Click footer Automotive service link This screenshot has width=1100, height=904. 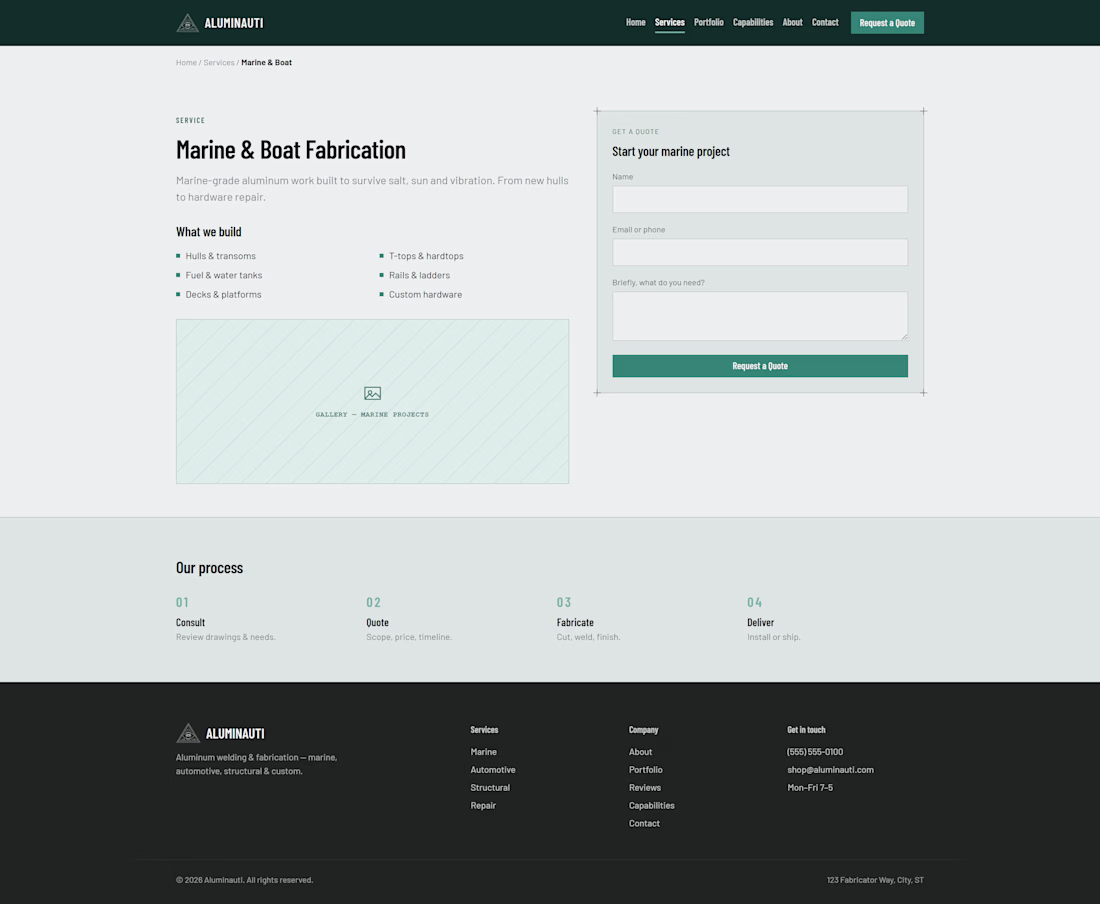point(492,770)
